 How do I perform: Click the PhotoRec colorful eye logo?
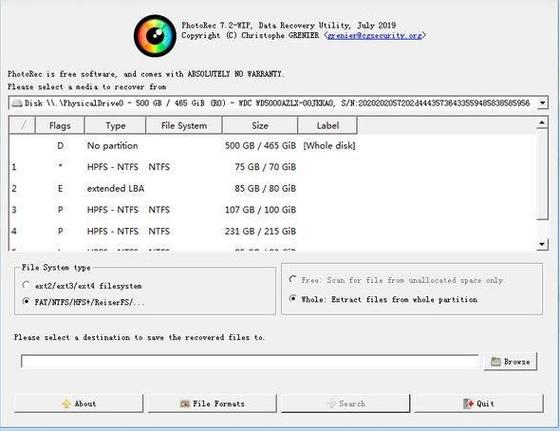point(155,35)
